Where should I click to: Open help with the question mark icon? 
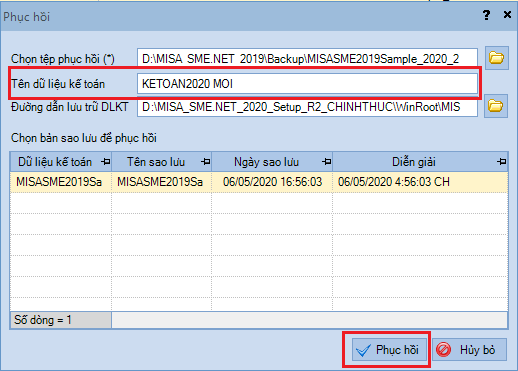pos(486,15)
